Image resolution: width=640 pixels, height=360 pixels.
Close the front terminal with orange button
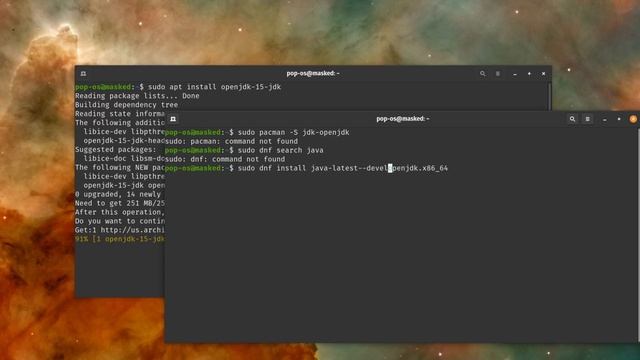(x=633, y=119)
